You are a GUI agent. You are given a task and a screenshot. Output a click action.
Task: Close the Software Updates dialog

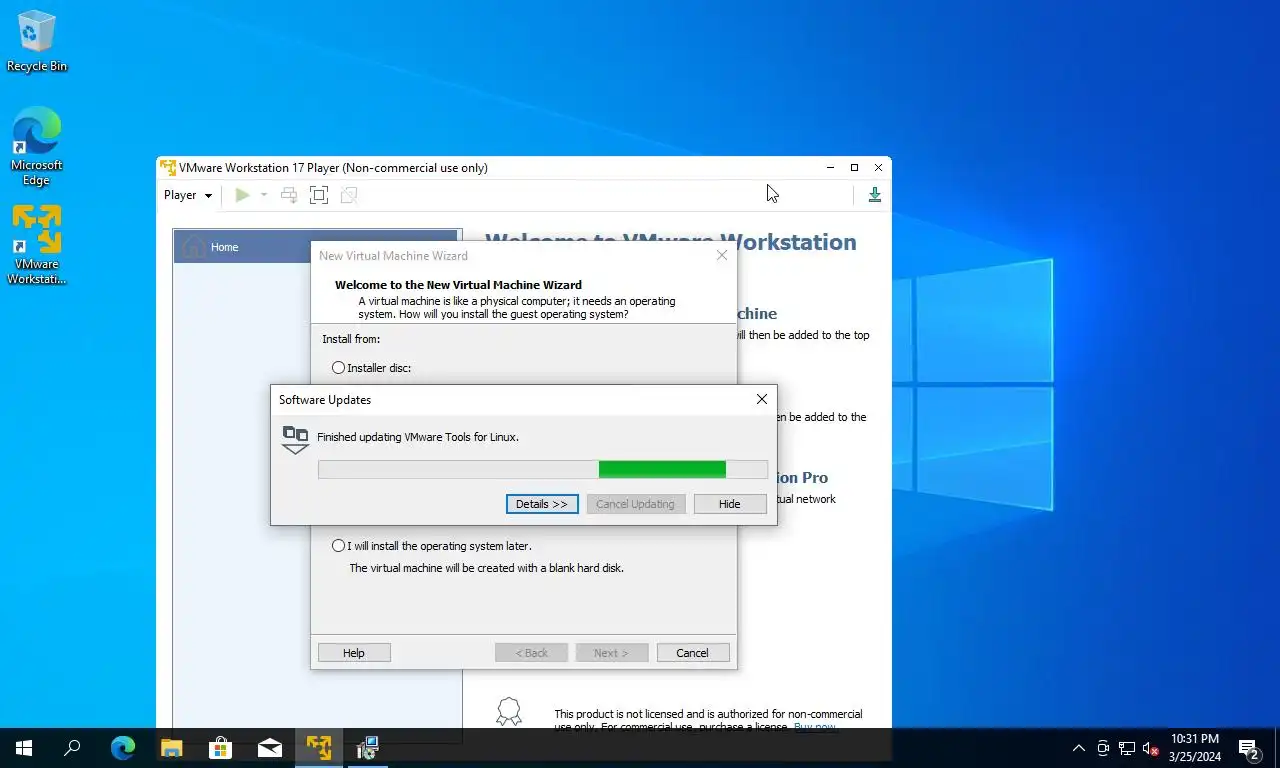[x=762, y=399]
